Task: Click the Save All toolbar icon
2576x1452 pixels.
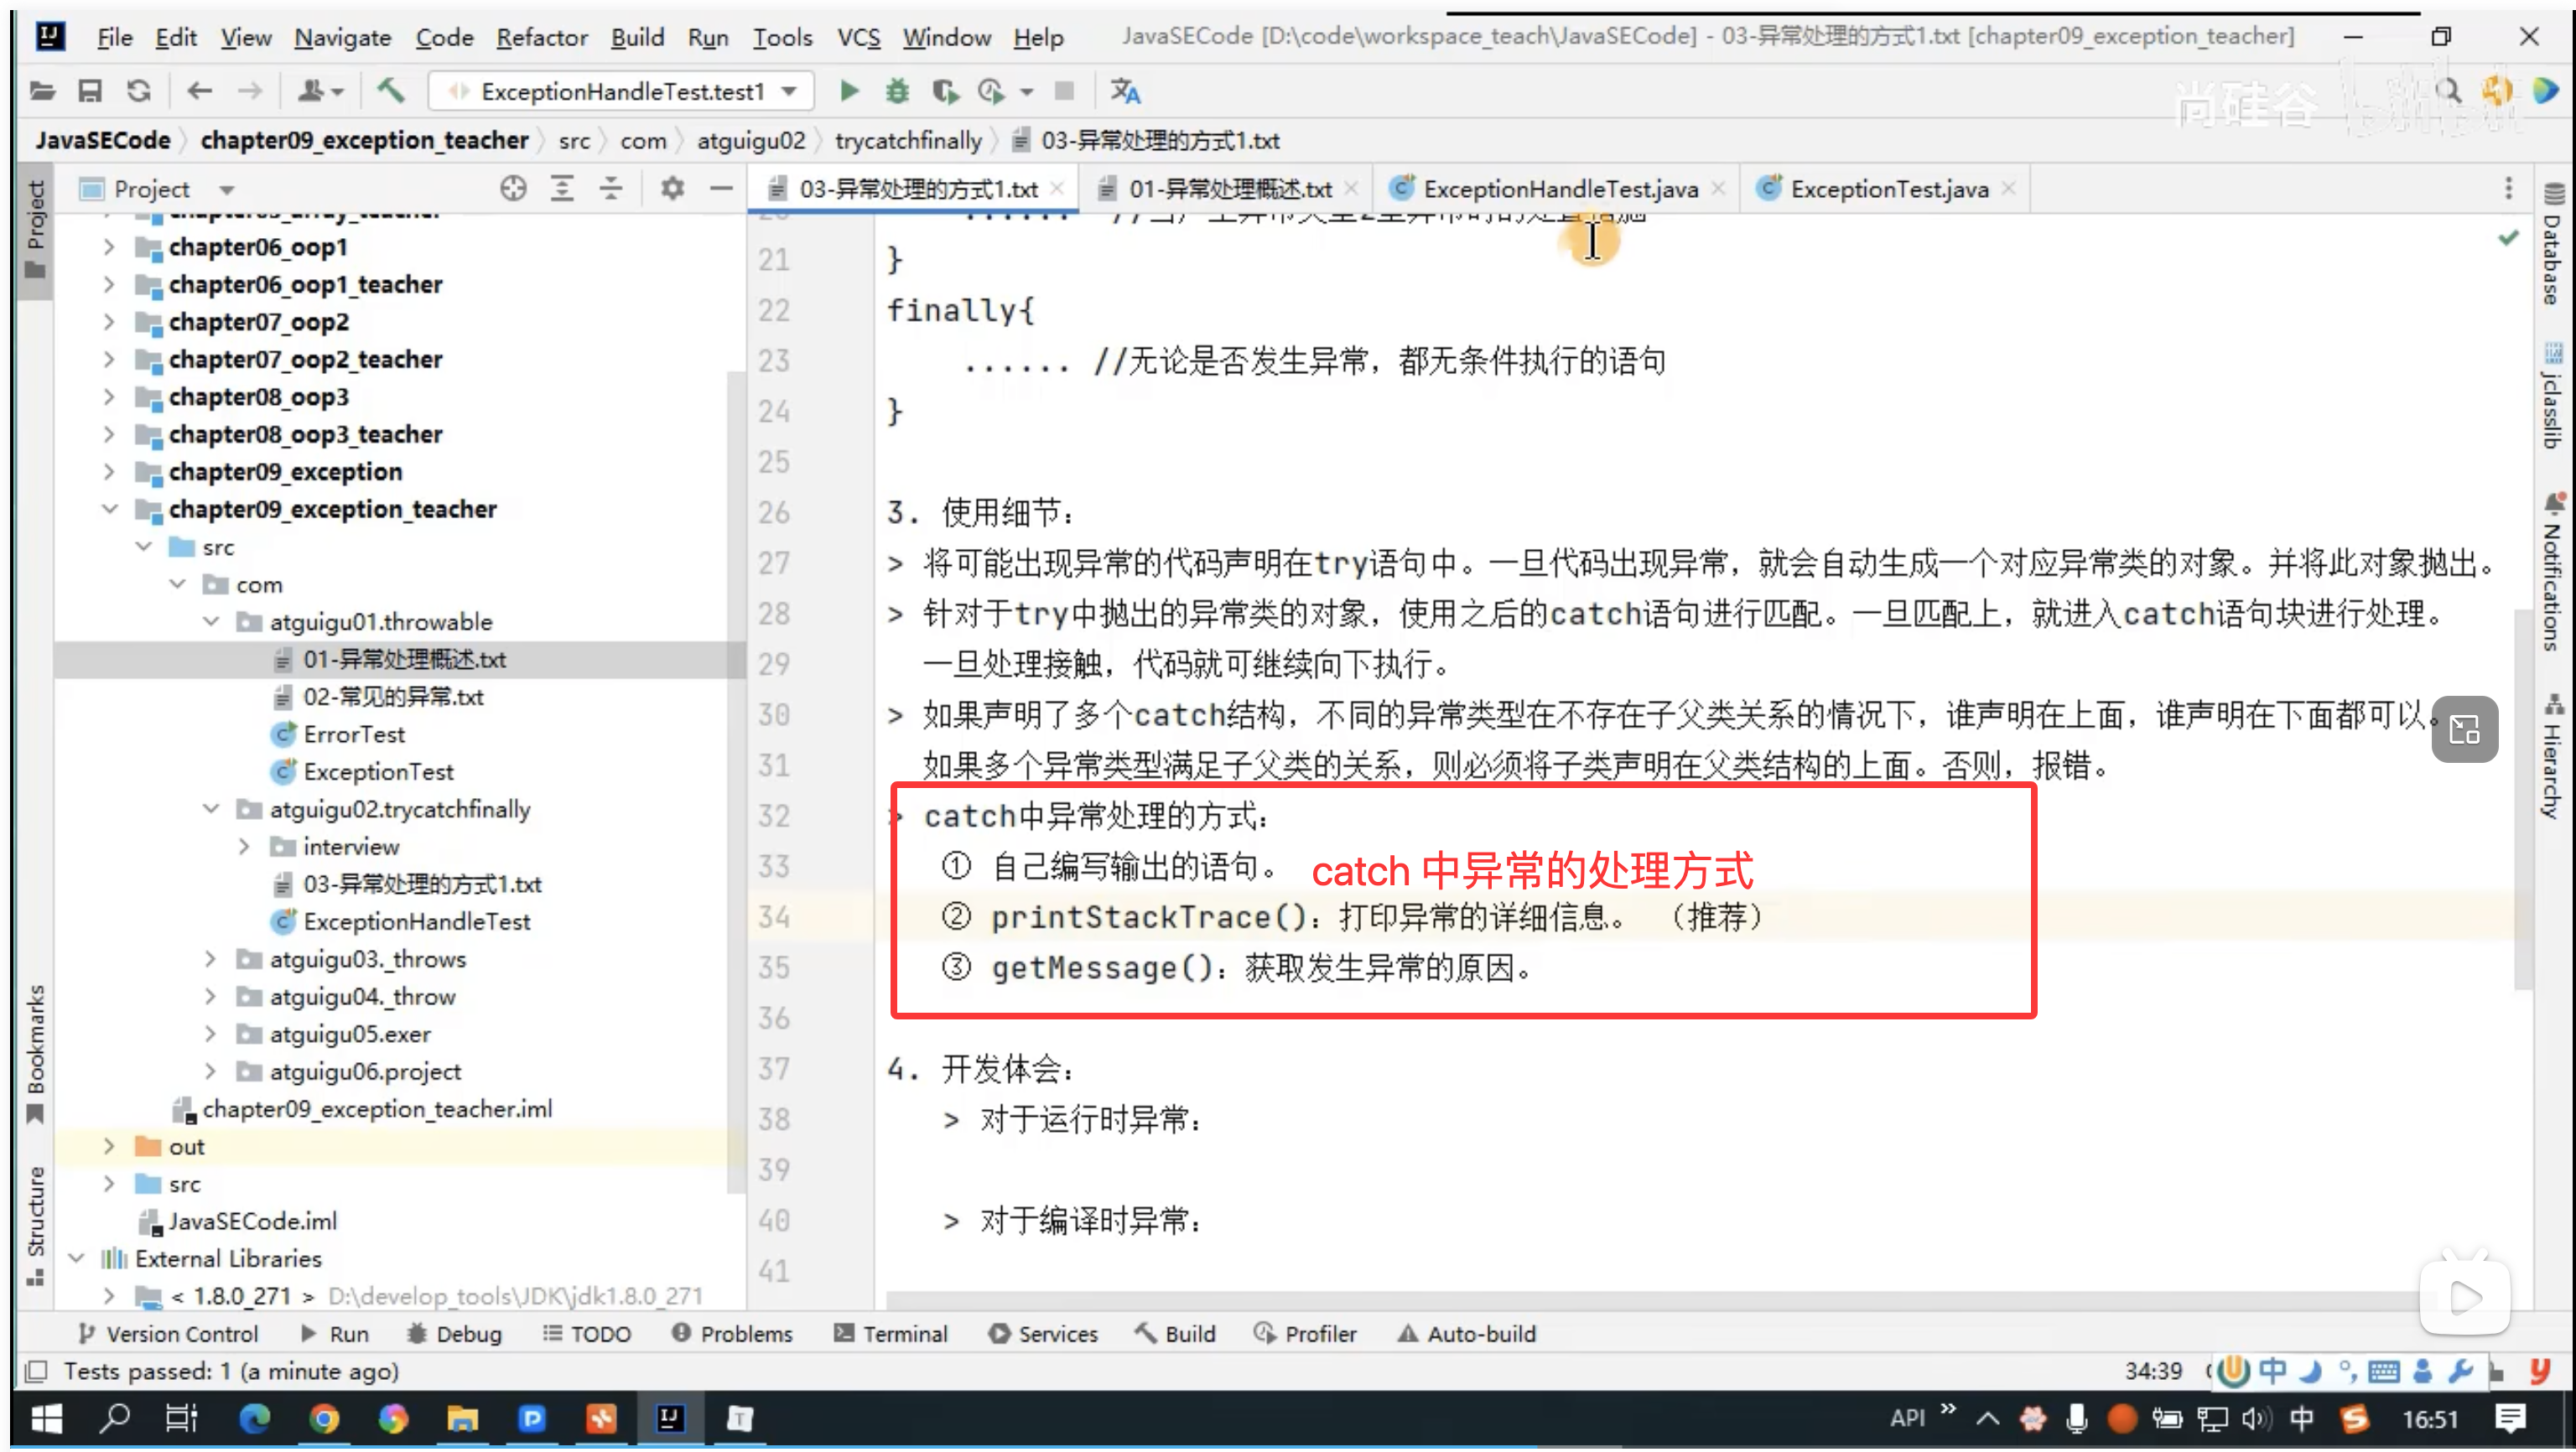Action: [x=90, y=91]
